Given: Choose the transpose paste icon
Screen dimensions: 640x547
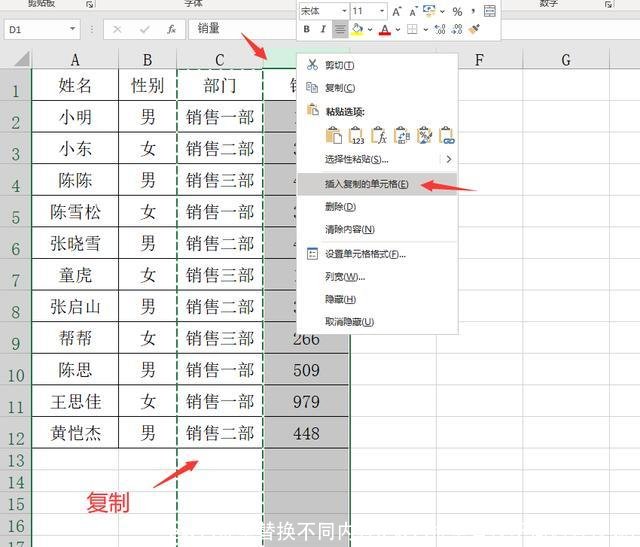Looking at the screenshot, I should tap(401, 135).
